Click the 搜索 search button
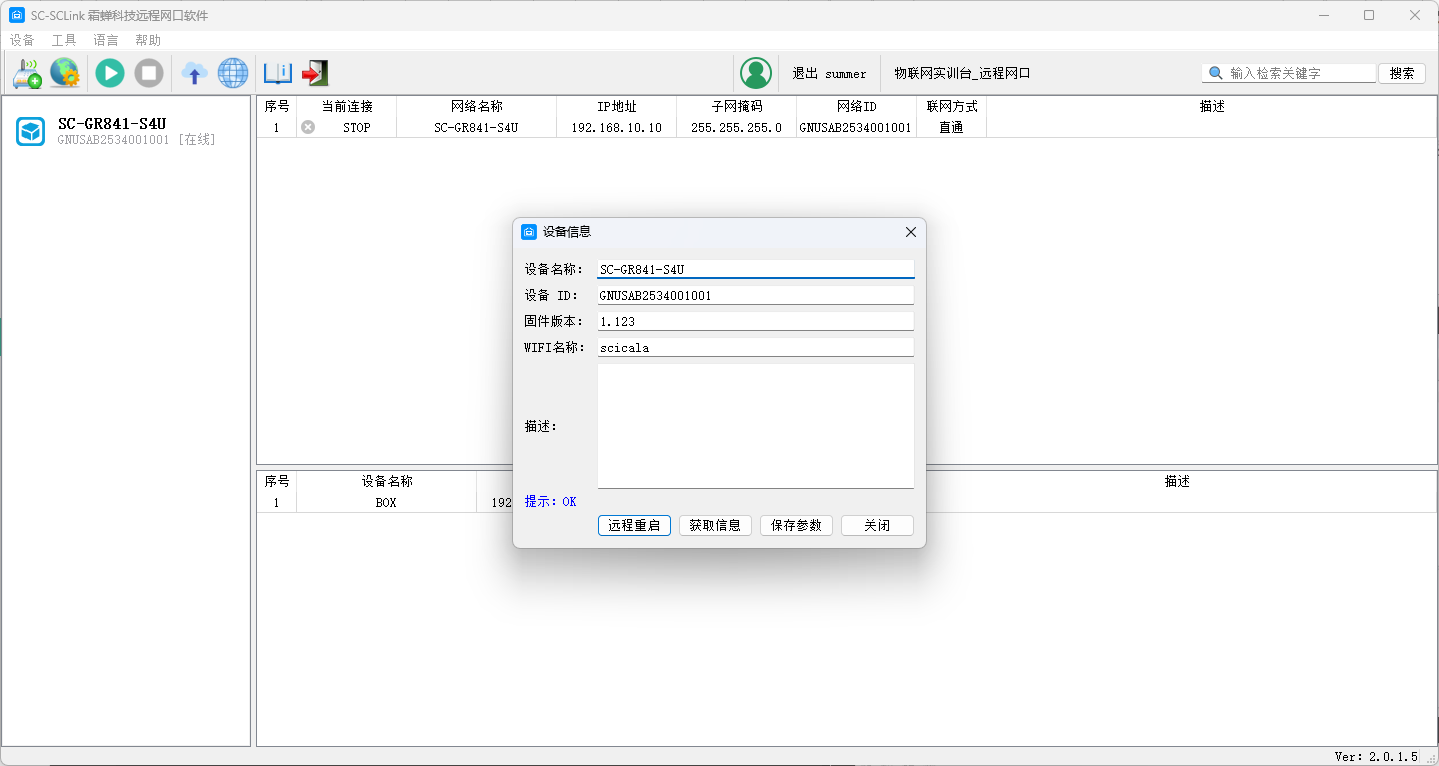The image size is (1439, 766). [x=1402, y=73]
